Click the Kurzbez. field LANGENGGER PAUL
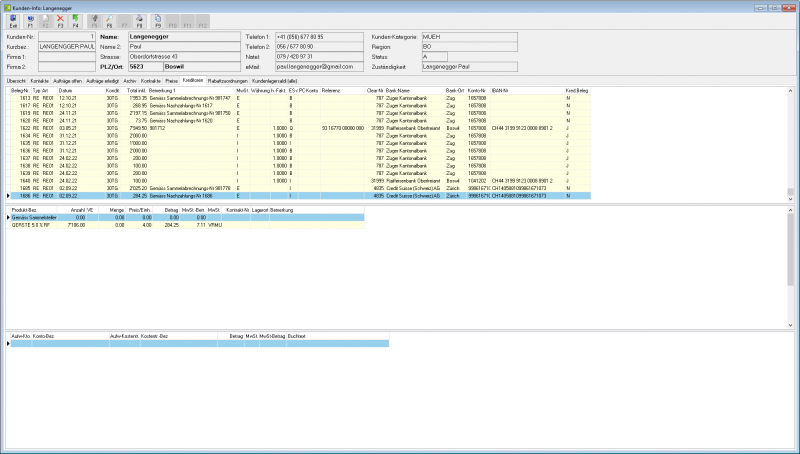 click(67, 46)
